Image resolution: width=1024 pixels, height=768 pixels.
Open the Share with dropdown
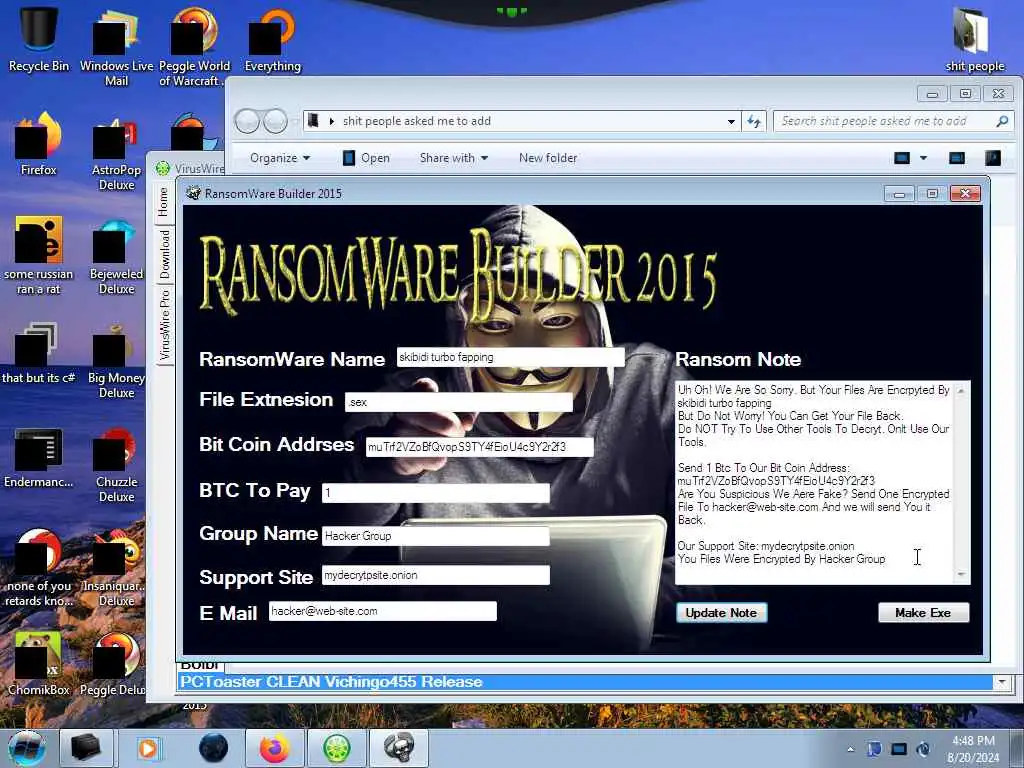[x=454, y=158]
